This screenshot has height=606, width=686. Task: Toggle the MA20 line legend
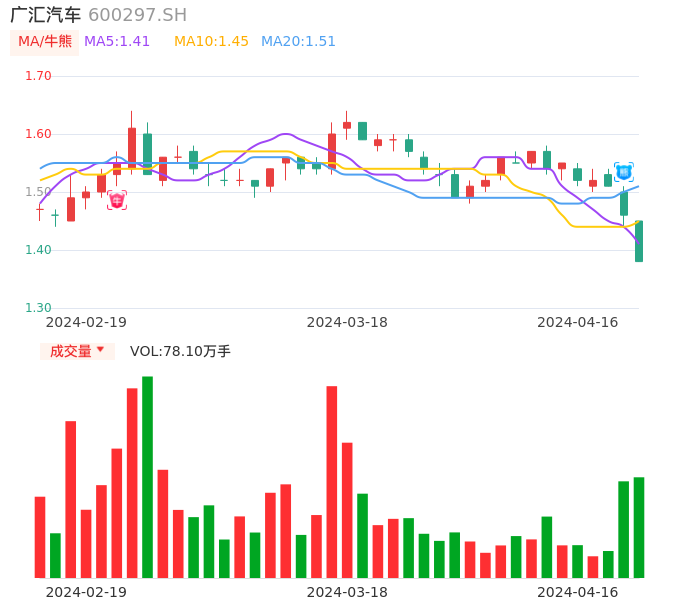tap(298, 42)
